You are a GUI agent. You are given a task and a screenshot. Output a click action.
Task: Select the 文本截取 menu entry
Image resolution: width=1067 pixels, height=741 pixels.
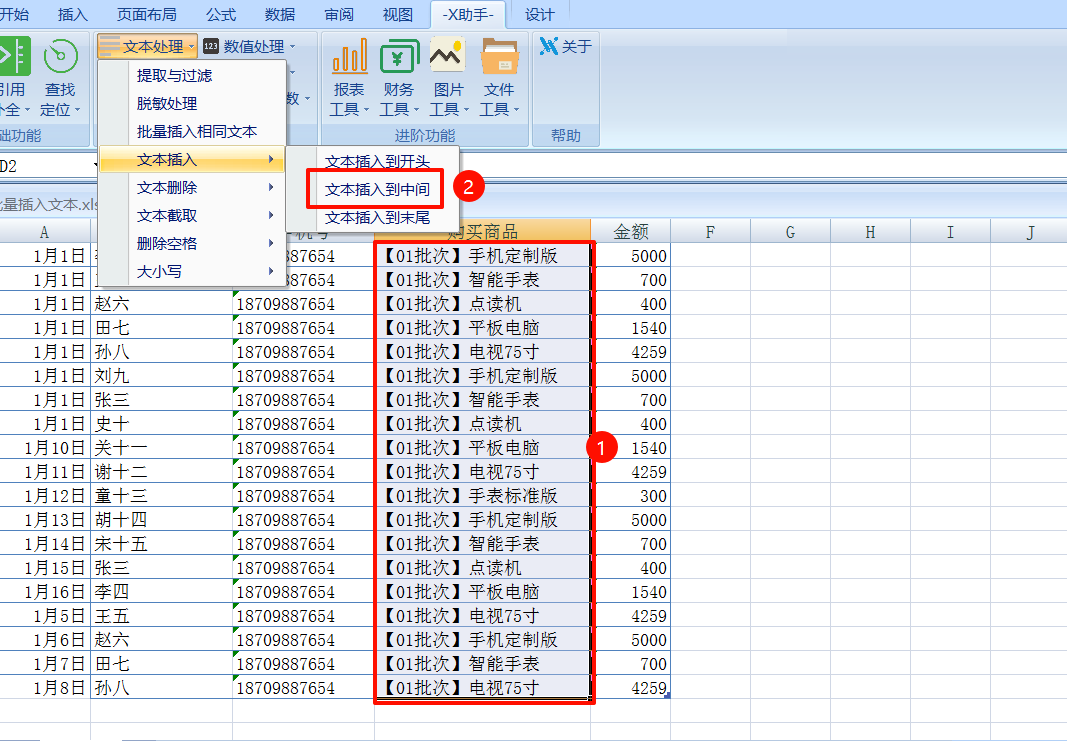(193, 215)
